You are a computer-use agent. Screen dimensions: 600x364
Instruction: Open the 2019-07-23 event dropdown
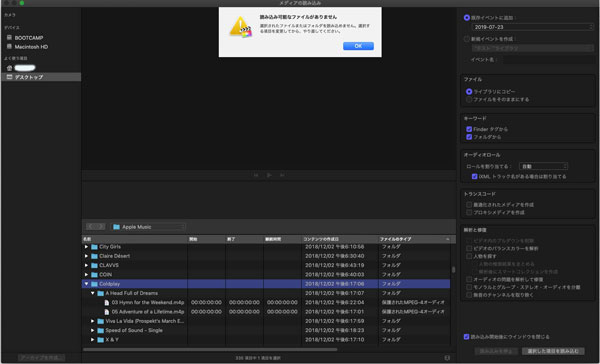(533, 27)
